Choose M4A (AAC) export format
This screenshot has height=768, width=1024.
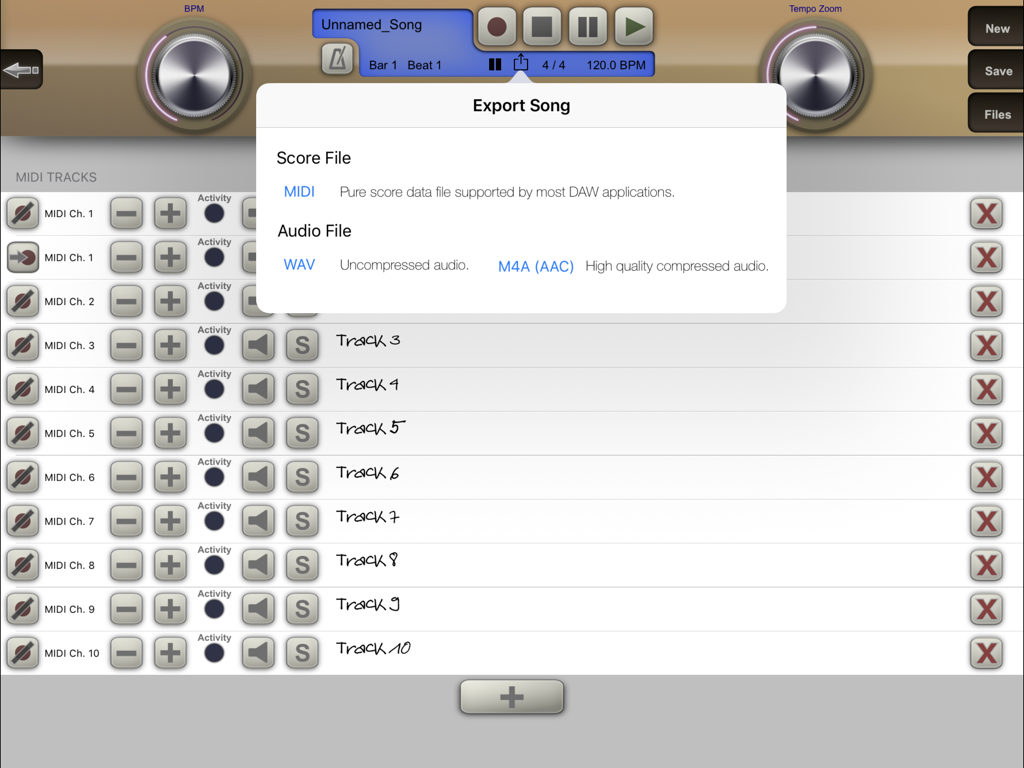[536, 266]
